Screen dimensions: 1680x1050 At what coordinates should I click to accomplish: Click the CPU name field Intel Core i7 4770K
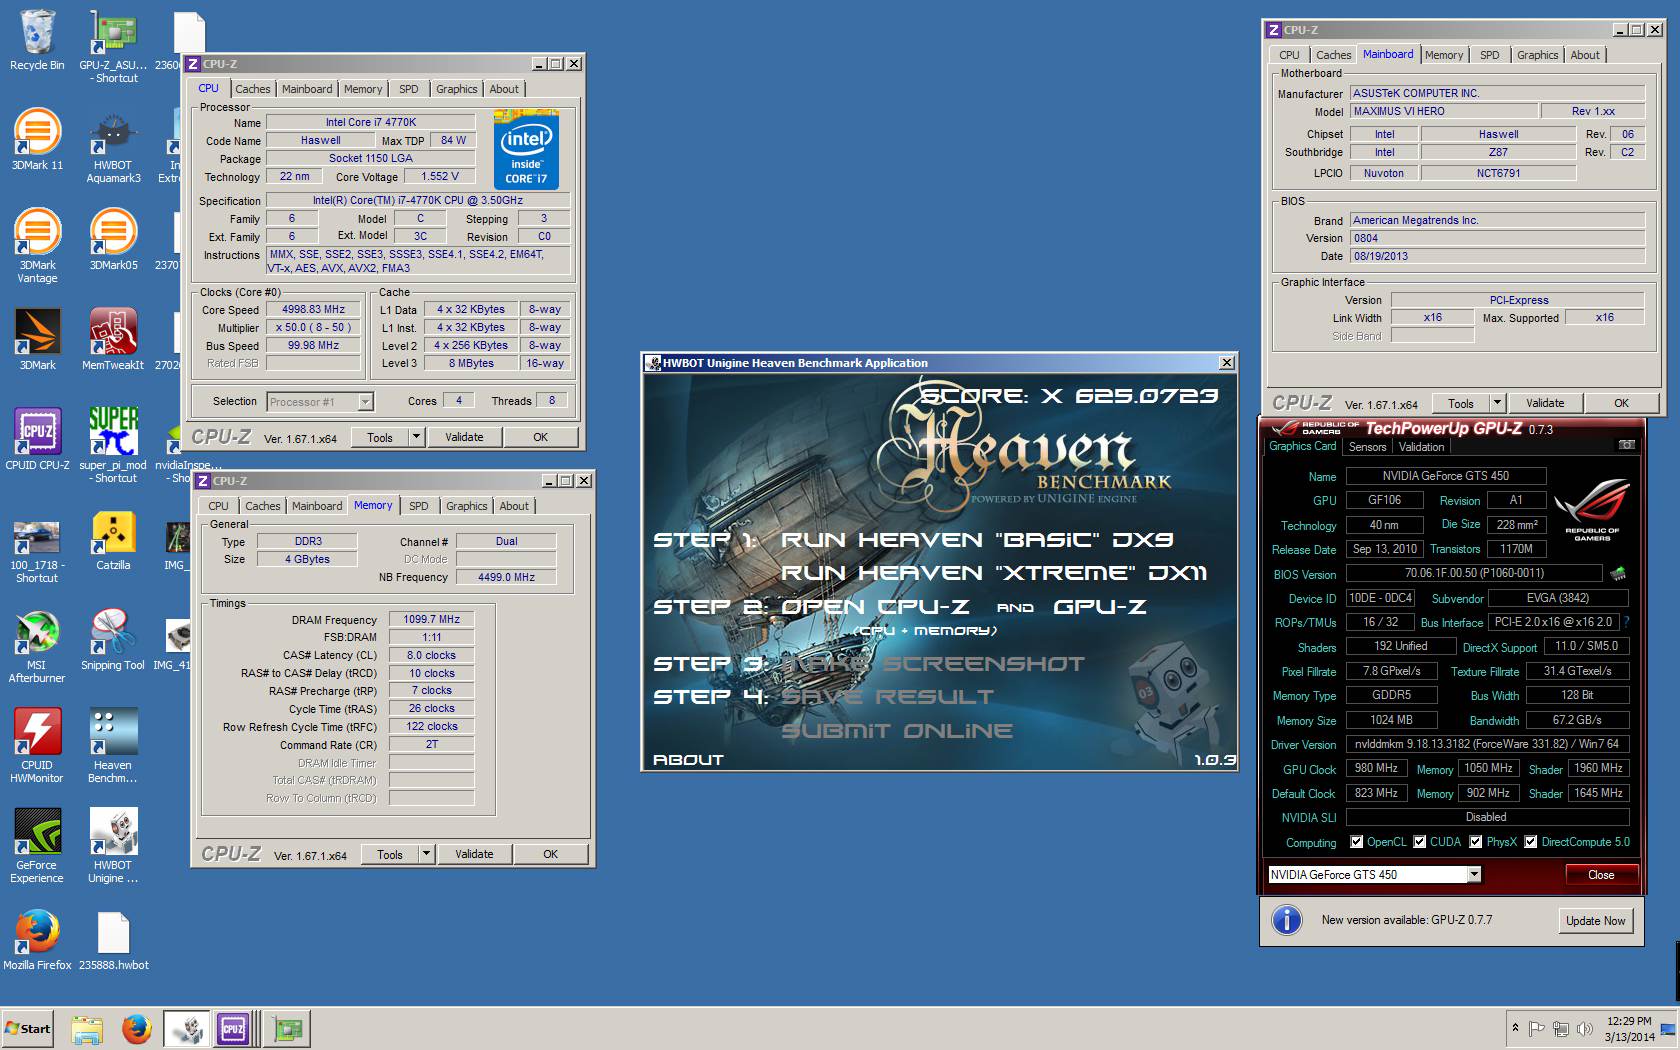371,122
